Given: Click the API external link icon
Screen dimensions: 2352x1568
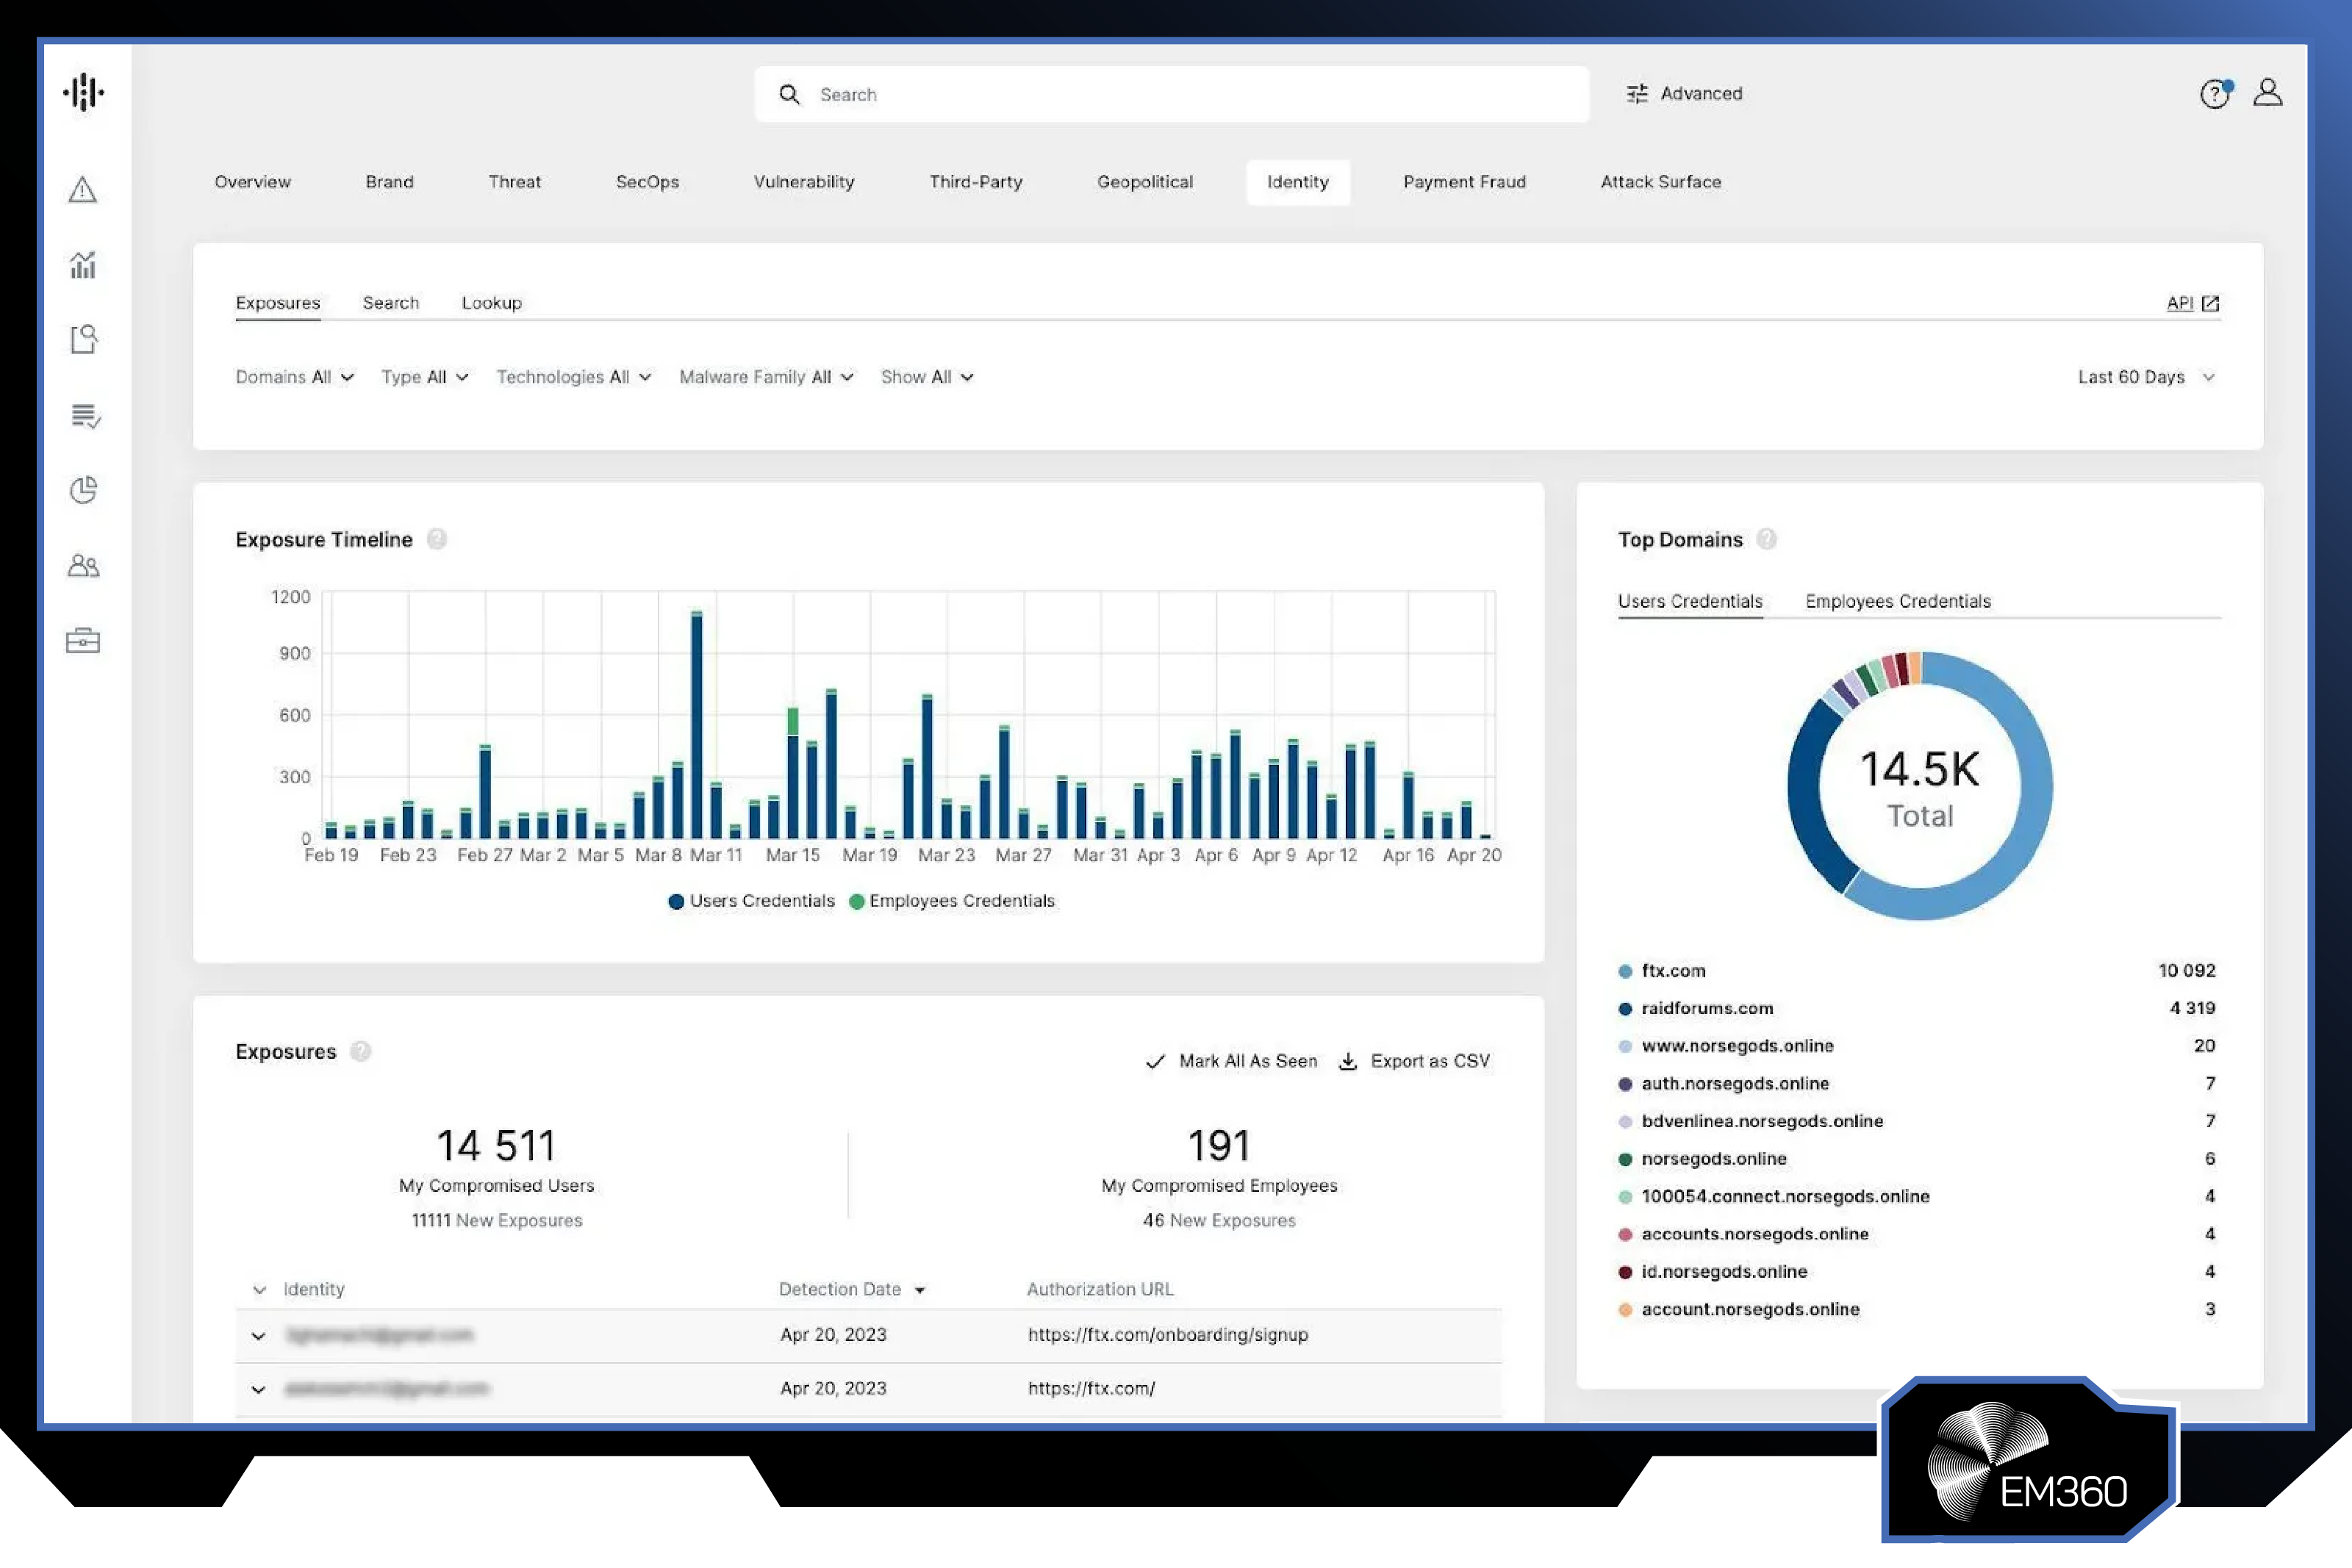Looking at the screenshot, I should click(2210, 303).
